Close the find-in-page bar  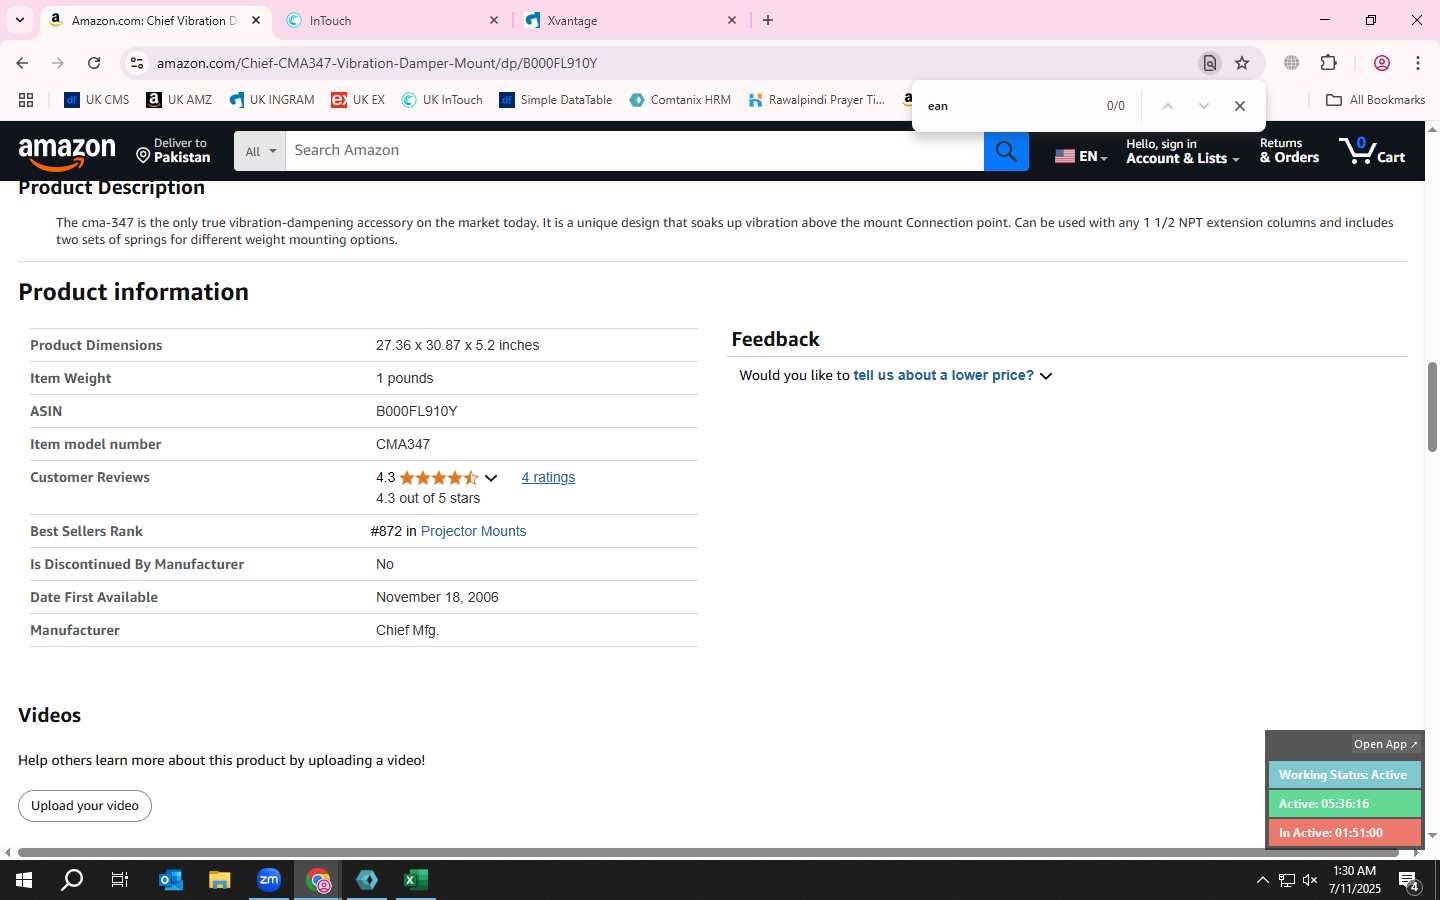[x=1240, y=106]
